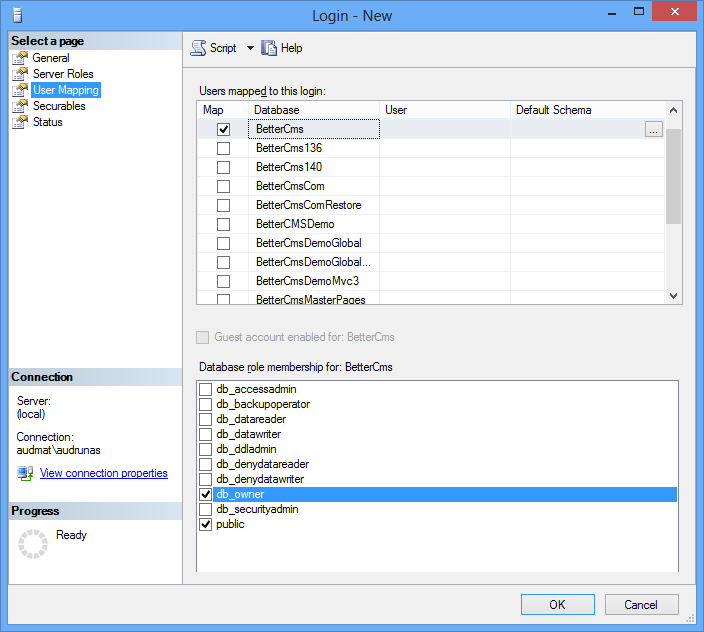The image size is (704, 632).
Task: Open the Securables page
Action: pyautogui.click(x=59, y=106)
